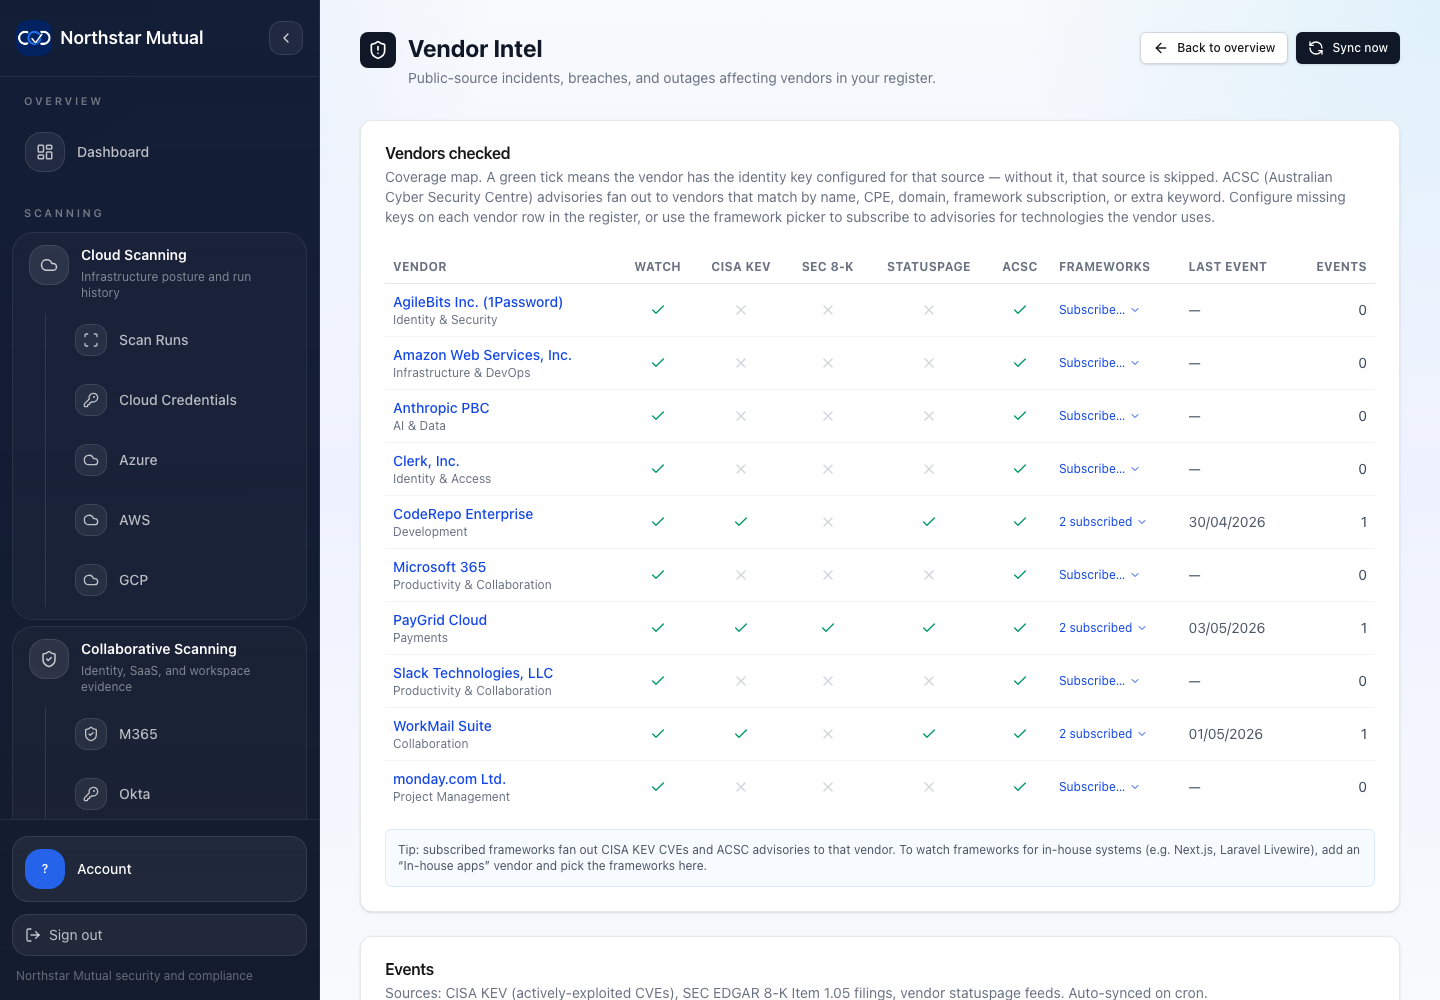Click the GCP cloud icon
Viewport: 1440px width, 1000px height.
pos(91,580)
